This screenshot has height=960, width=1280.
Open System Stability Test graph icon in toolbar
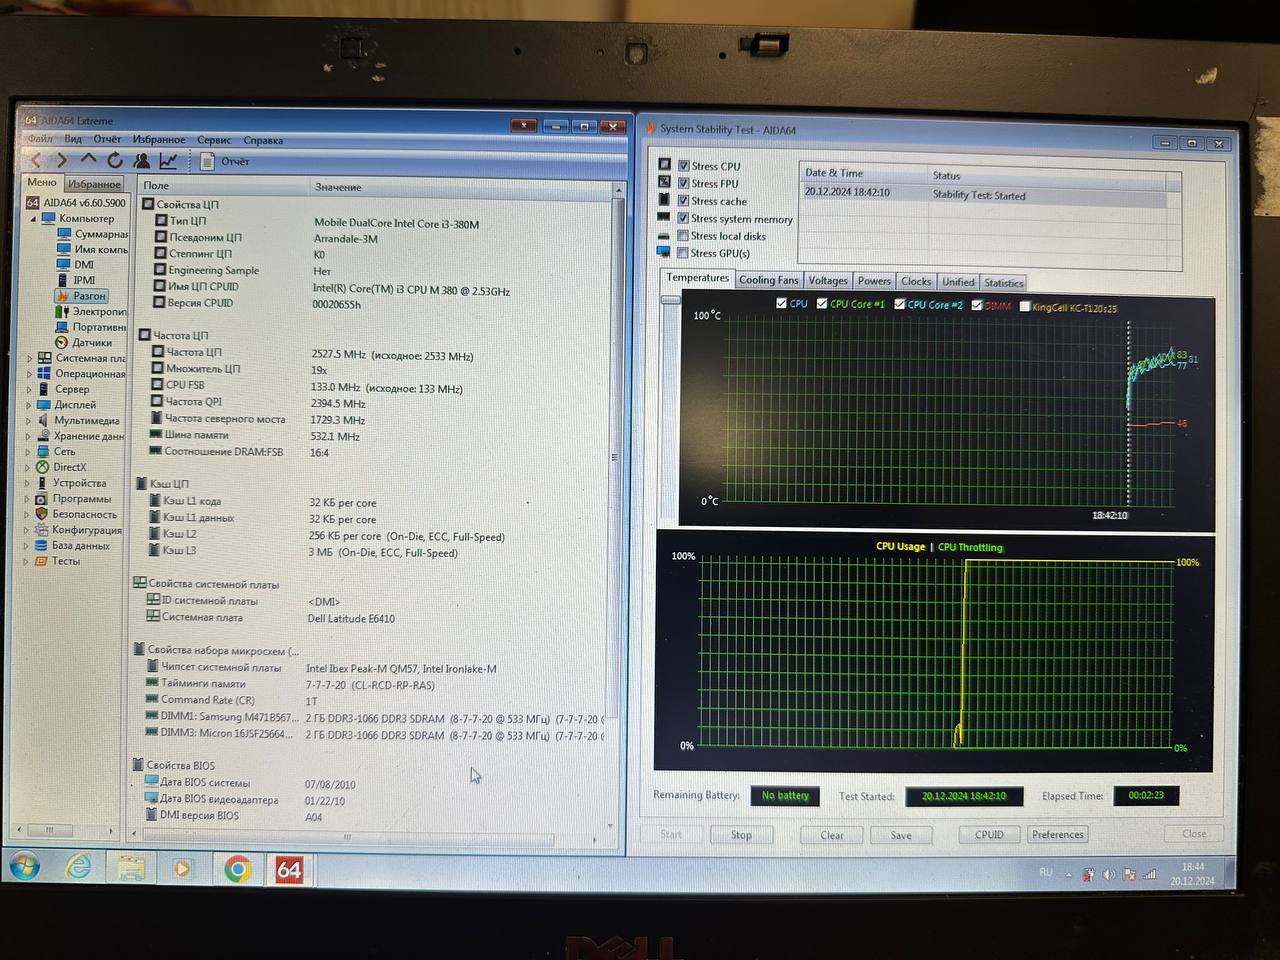168,160
